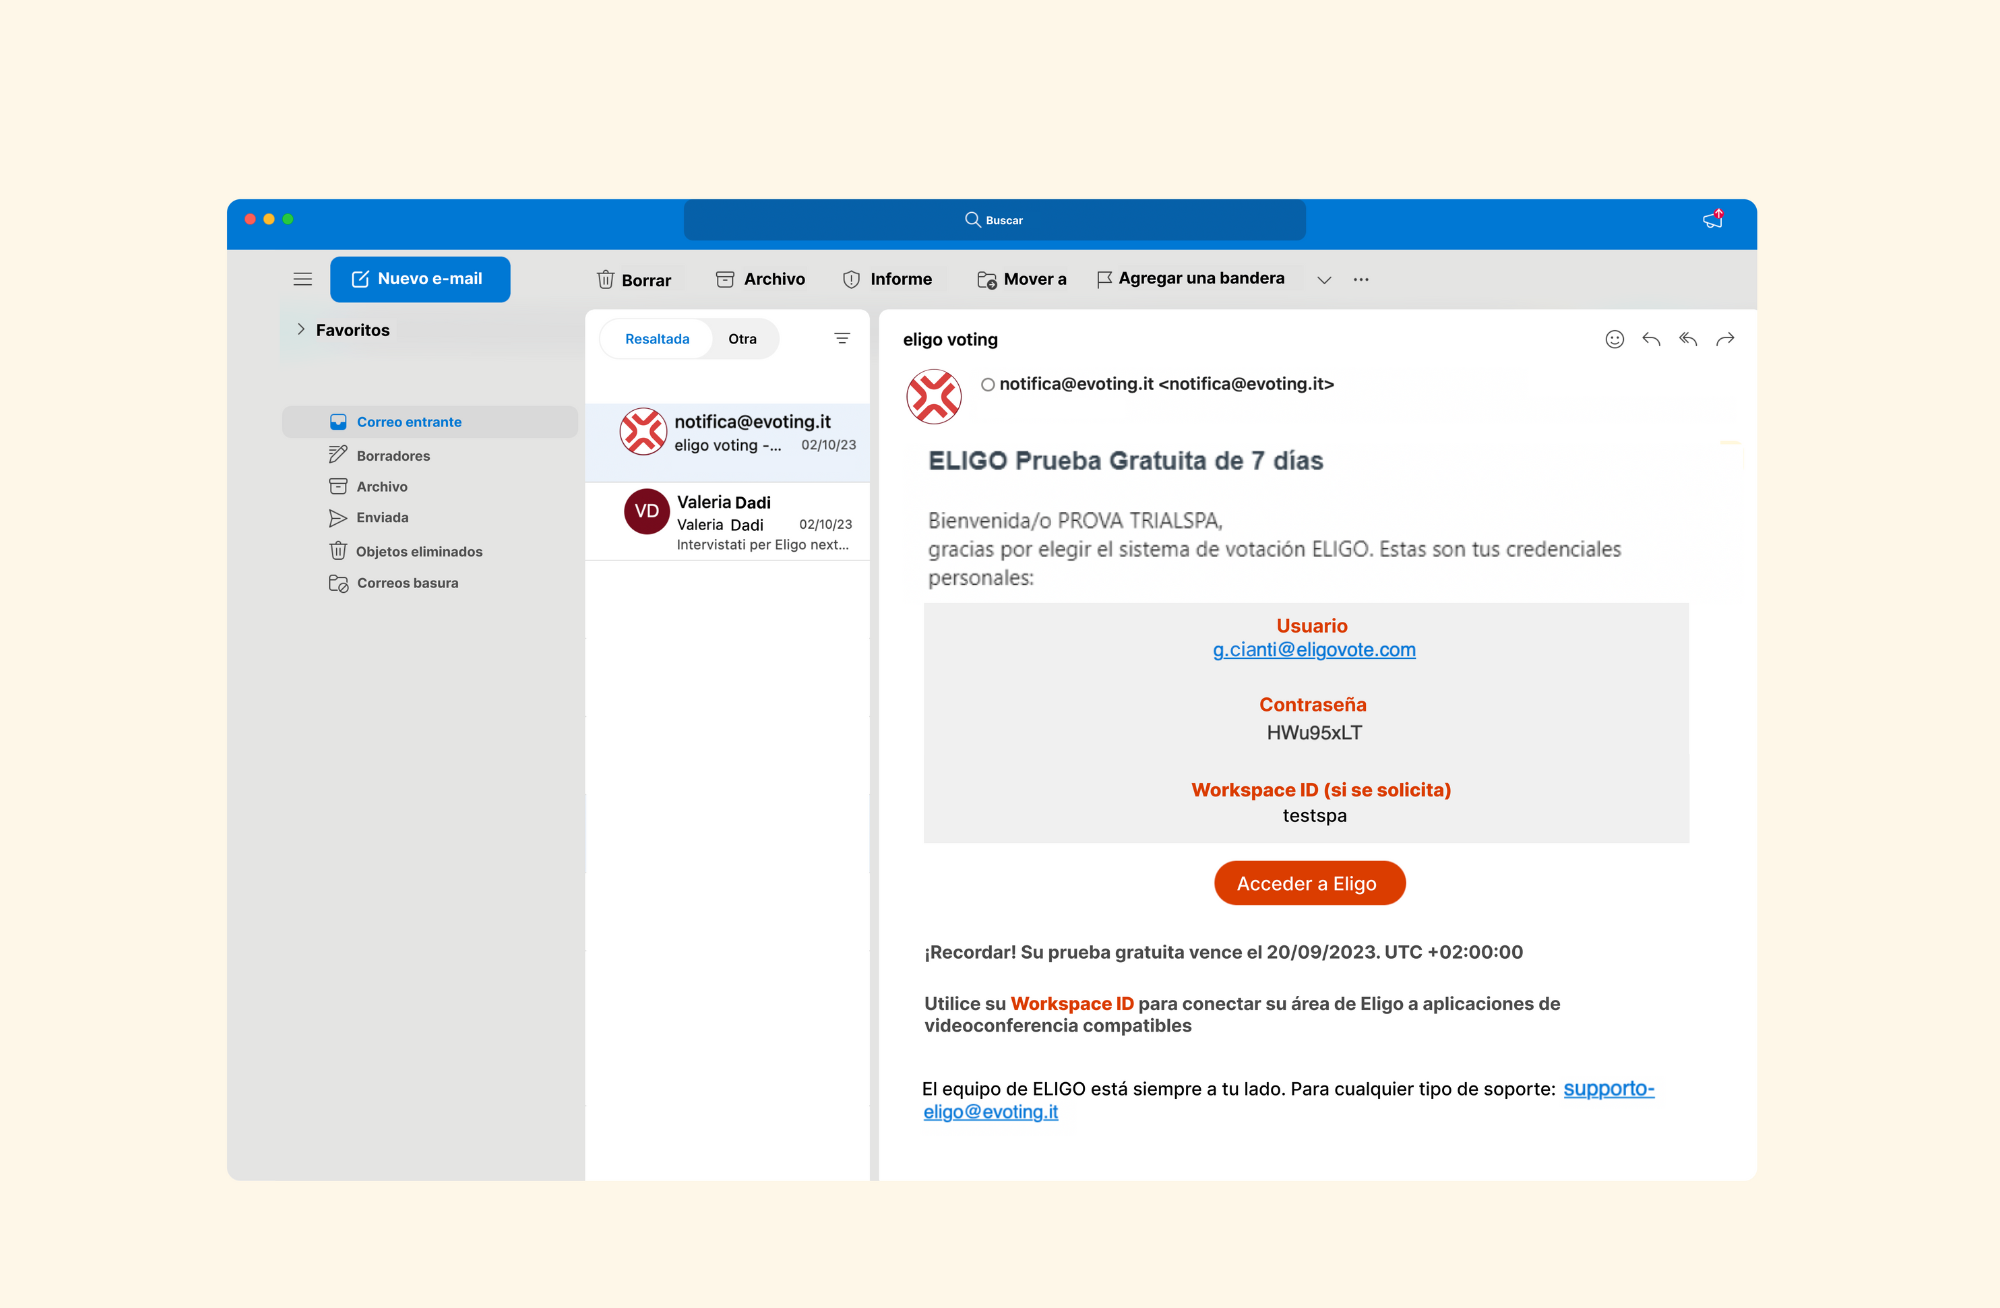Open the three-dot more options menu
The height and width of the screenshot is (1308, 2000).
[1361, 279]
